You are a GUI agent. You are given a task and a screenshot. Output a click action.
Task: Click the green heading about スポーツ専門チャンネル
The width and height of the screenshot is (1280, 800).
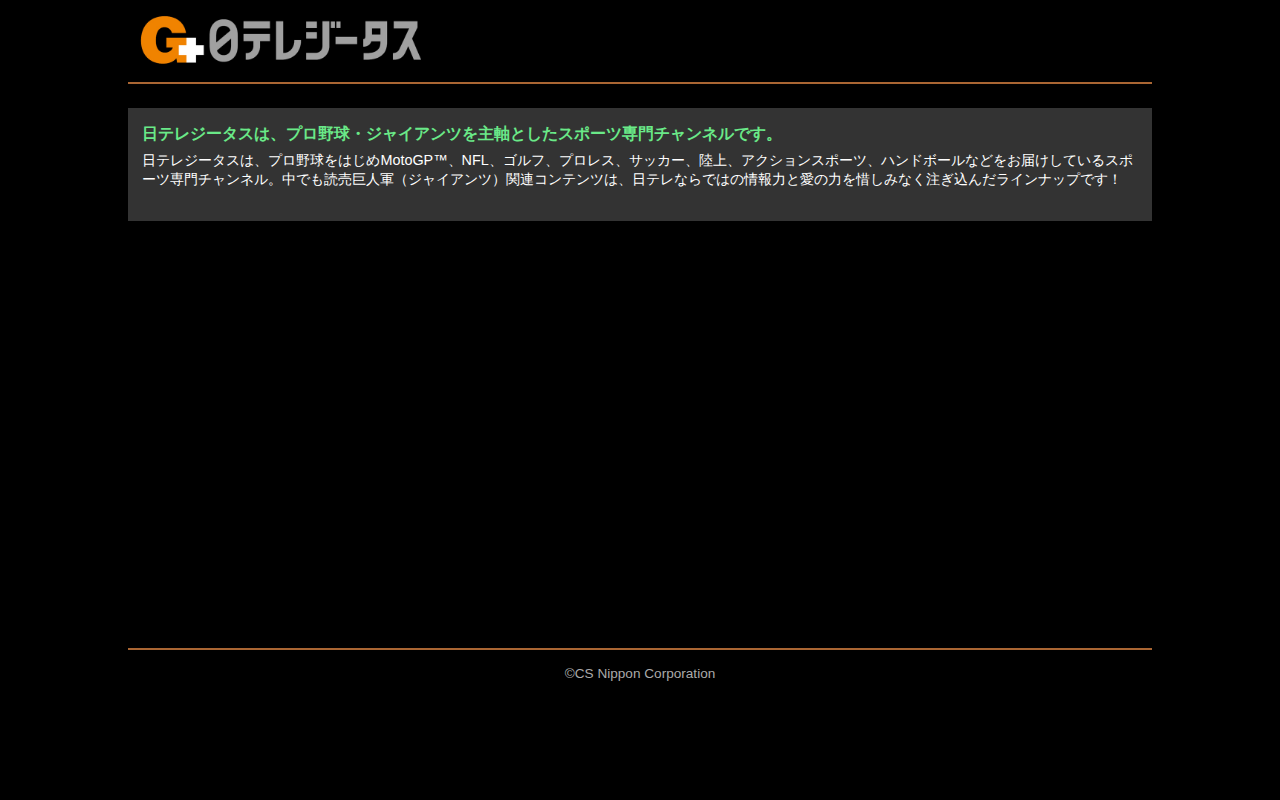(x=460, y=134)
